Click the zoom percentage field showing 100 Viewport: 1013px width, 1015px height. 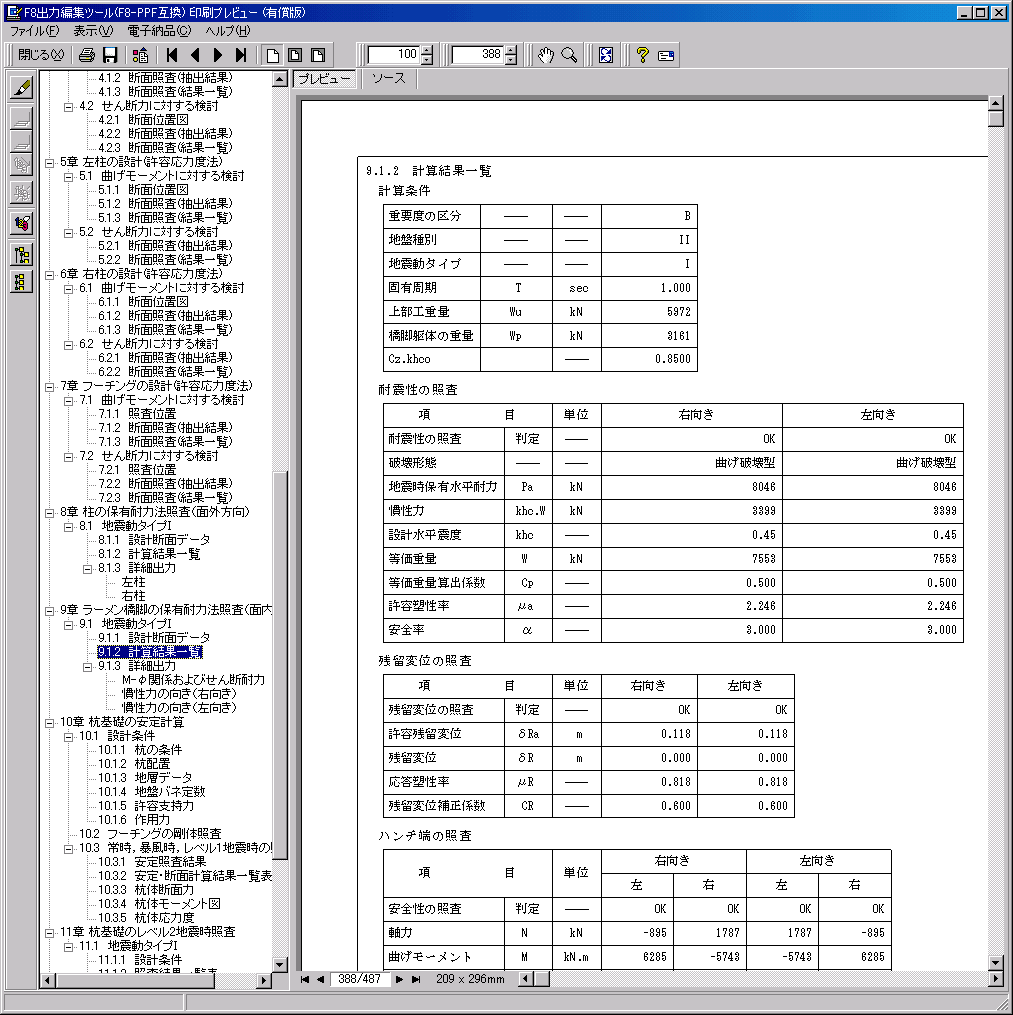(394, 55)
